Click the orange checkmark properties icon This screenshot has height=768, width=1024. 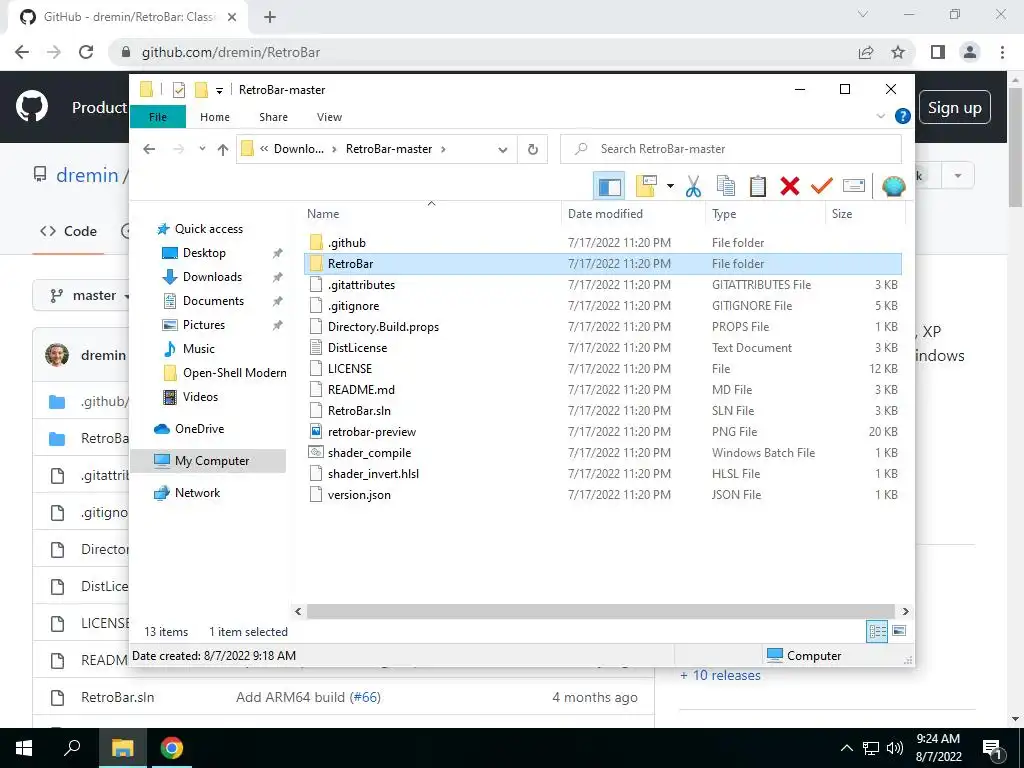pyautogui.click(x=822, y=186)
